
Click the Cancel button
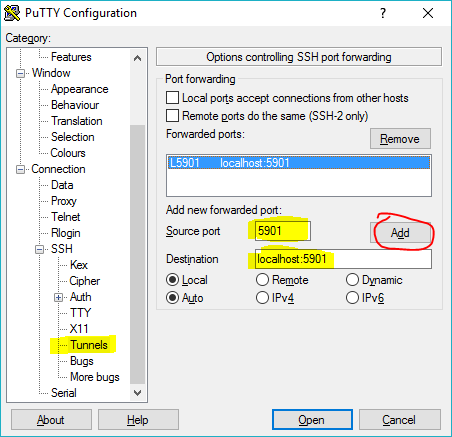(x=399, y=420)
